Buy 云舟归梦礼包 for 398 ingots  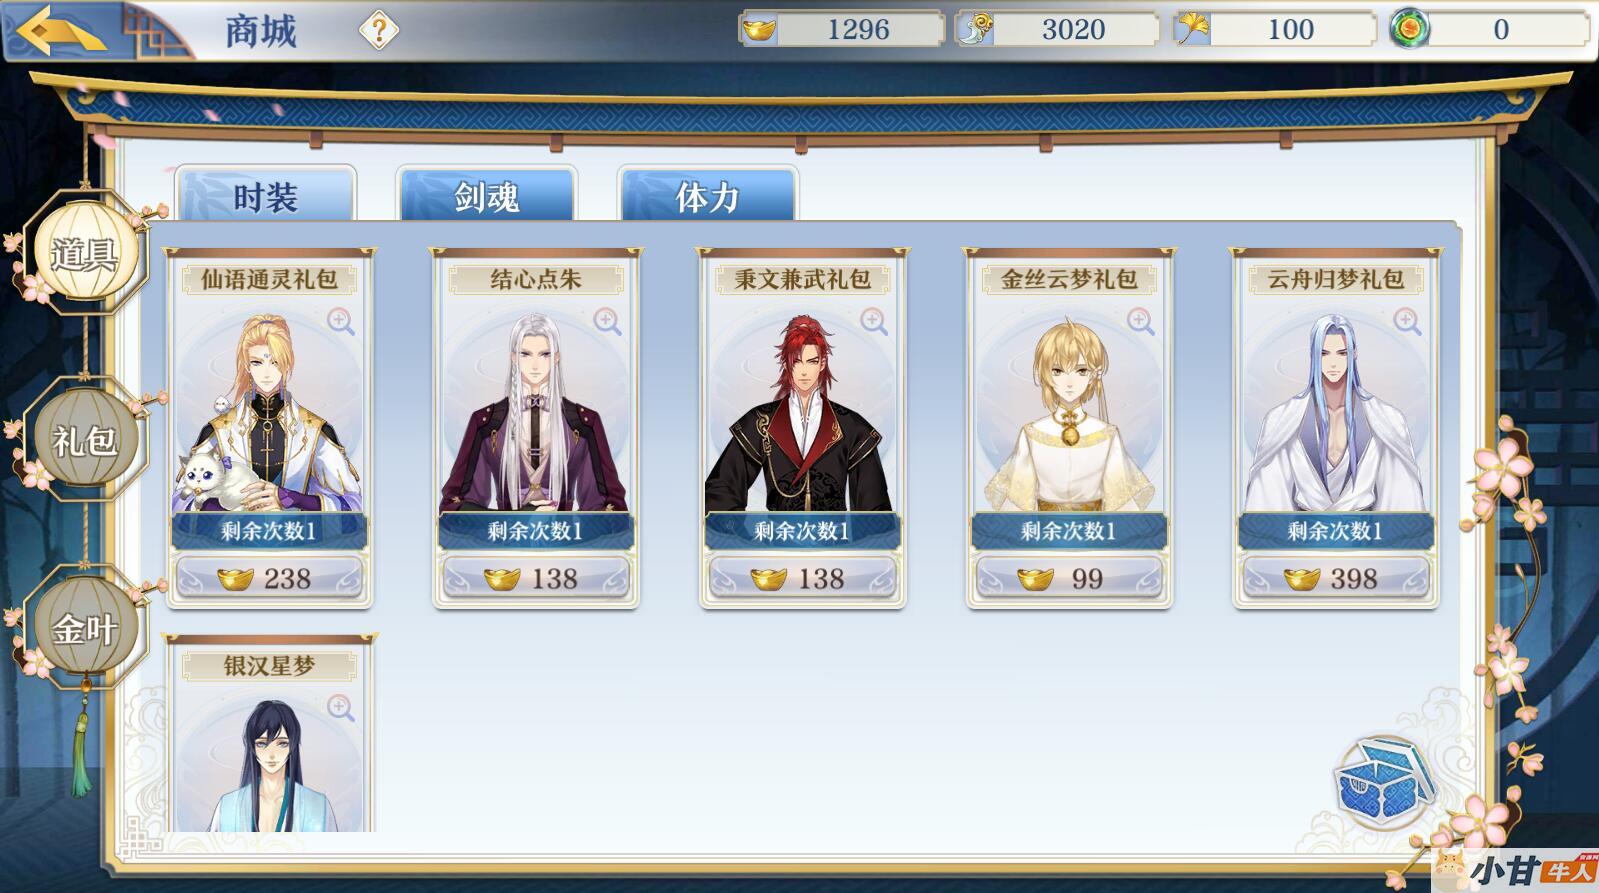1336,578
